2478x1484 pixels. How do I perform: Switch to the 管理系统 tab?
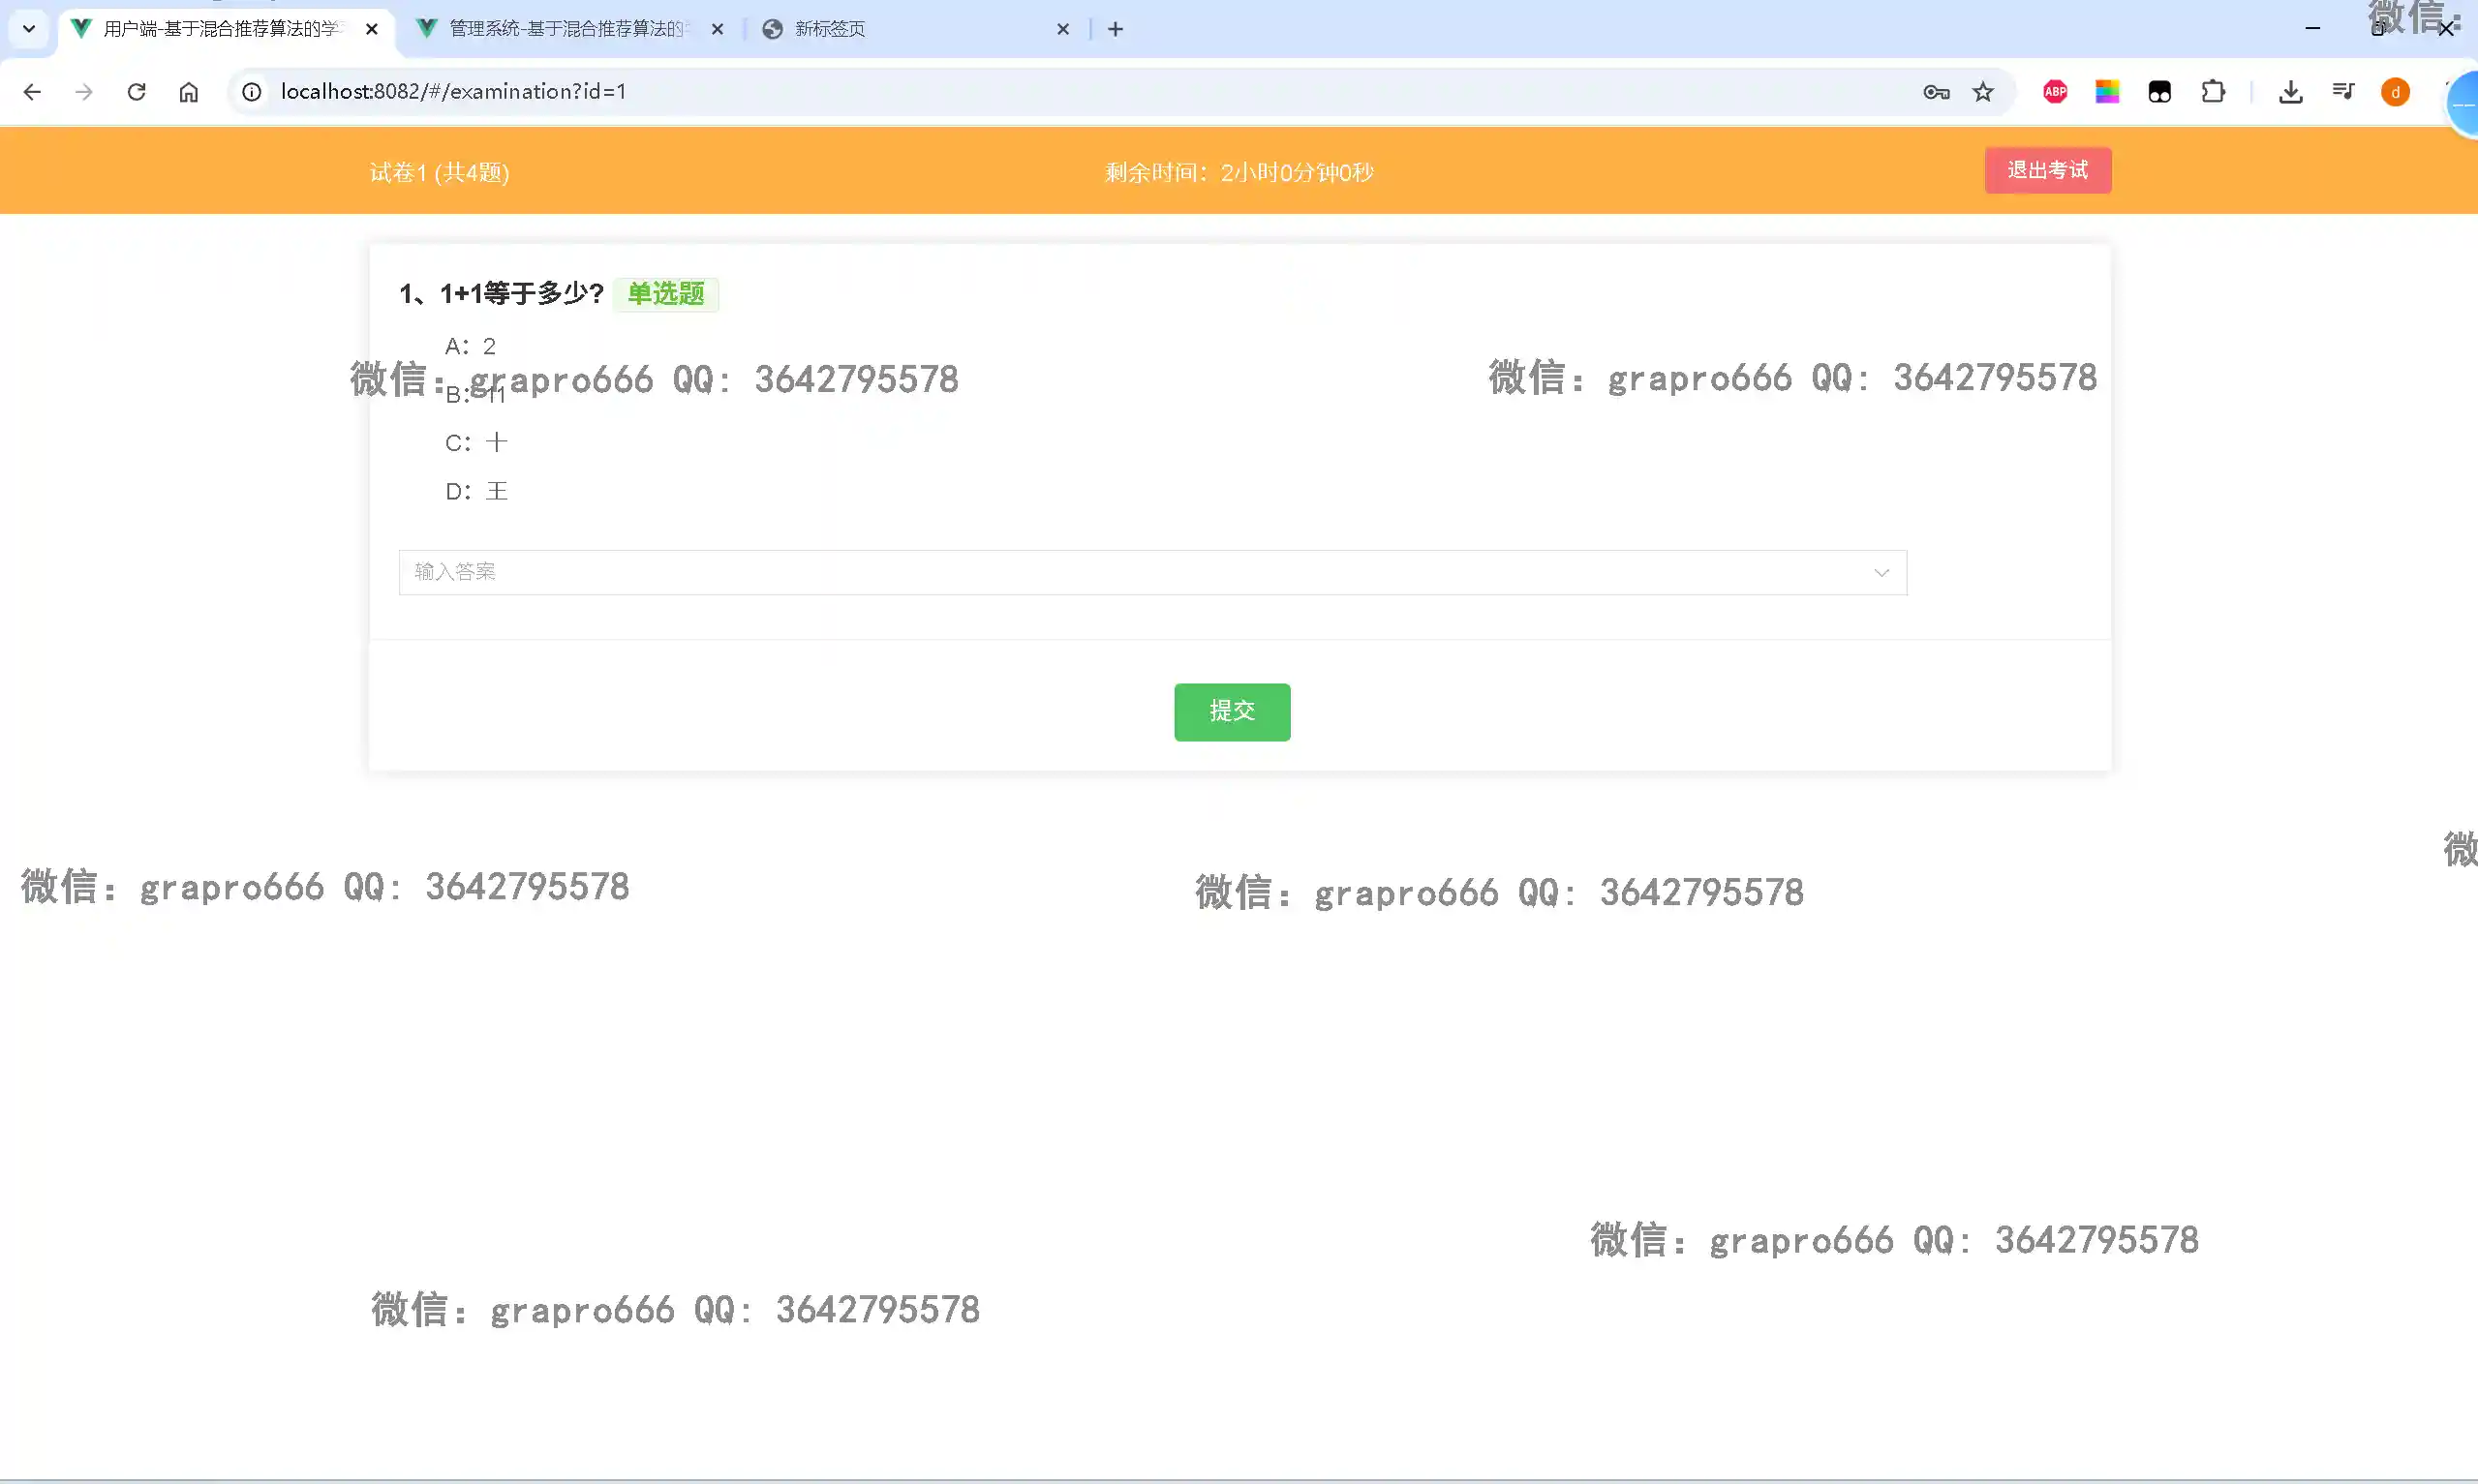(x=565, y=29)
